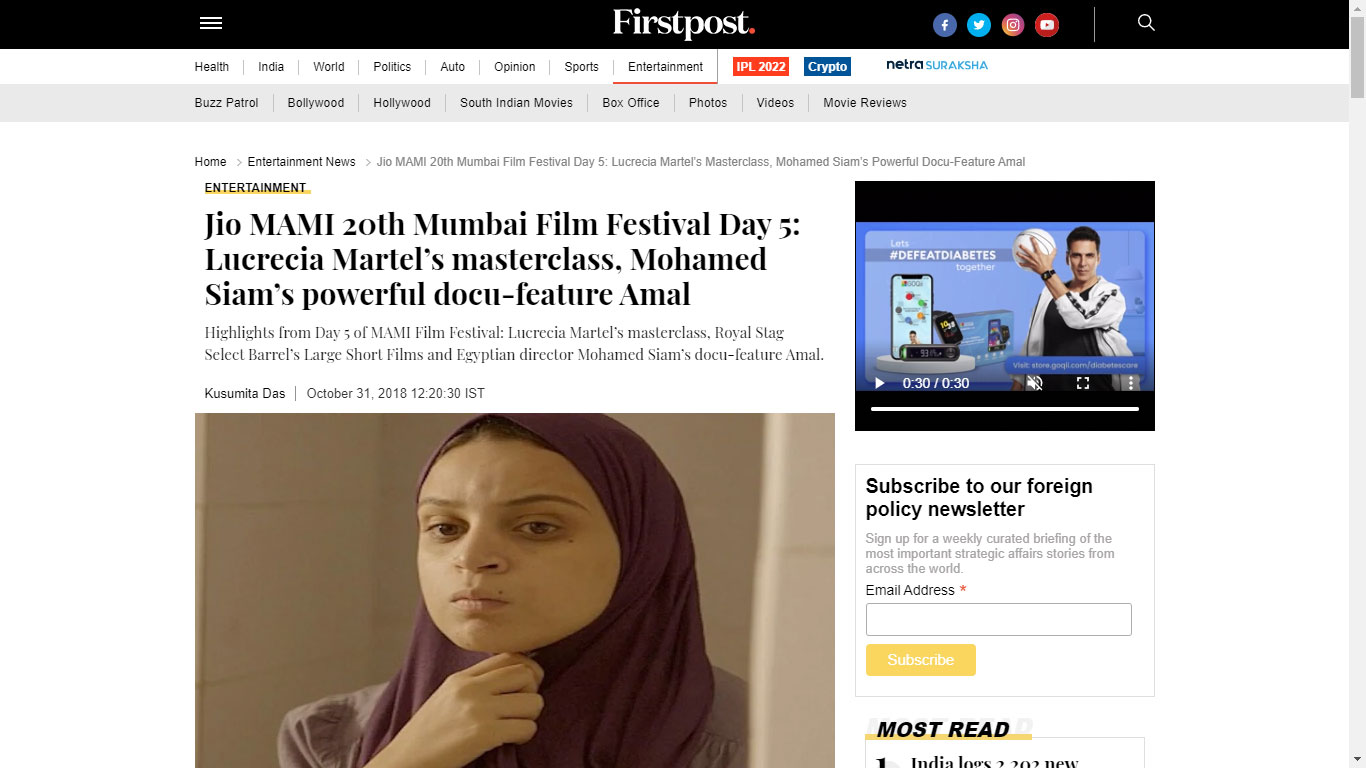
Task: Unmute the video ad
Action: pos(1035,383)
